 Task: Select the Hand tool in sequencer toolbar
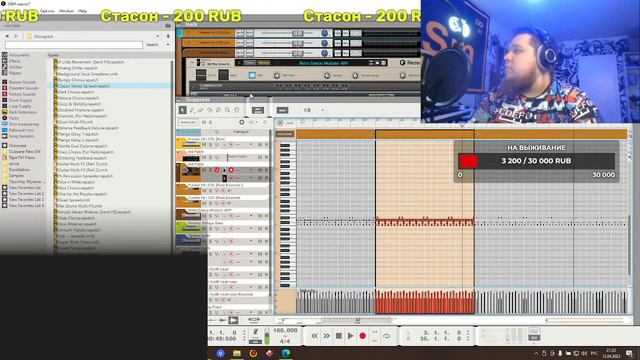[236, 110]
